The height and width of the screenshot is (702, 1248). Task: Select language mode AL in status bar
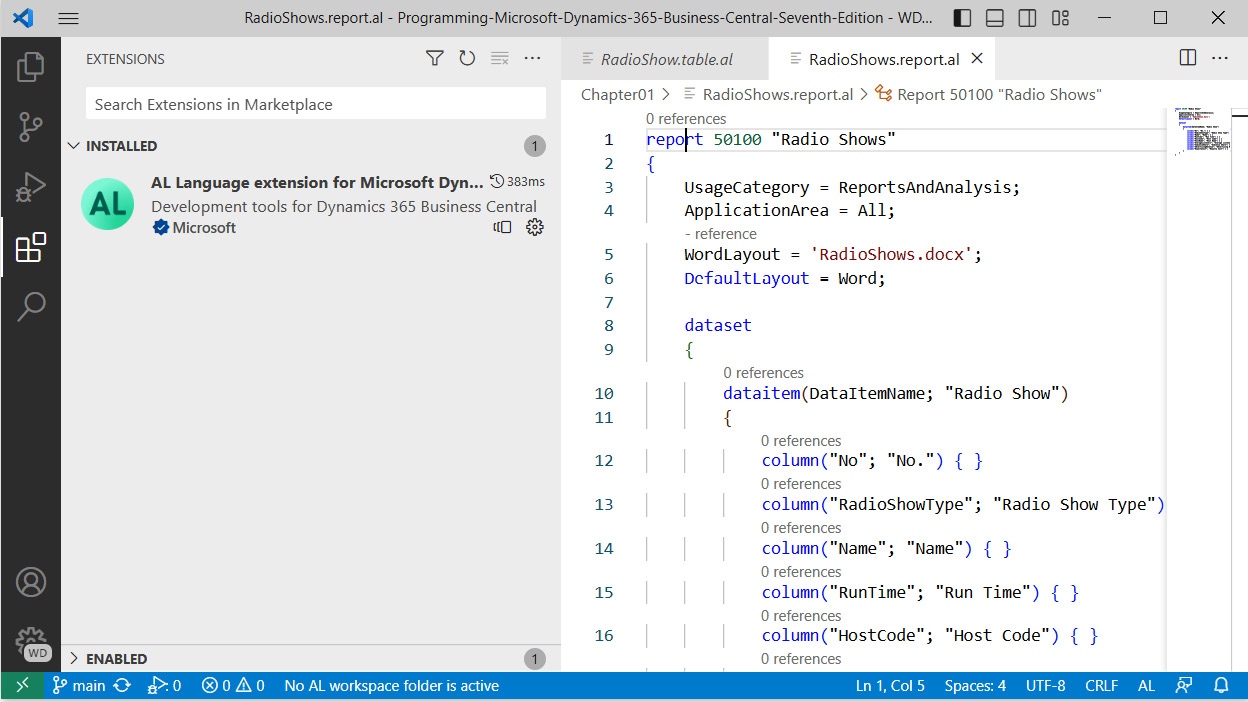pos(1146,686)
